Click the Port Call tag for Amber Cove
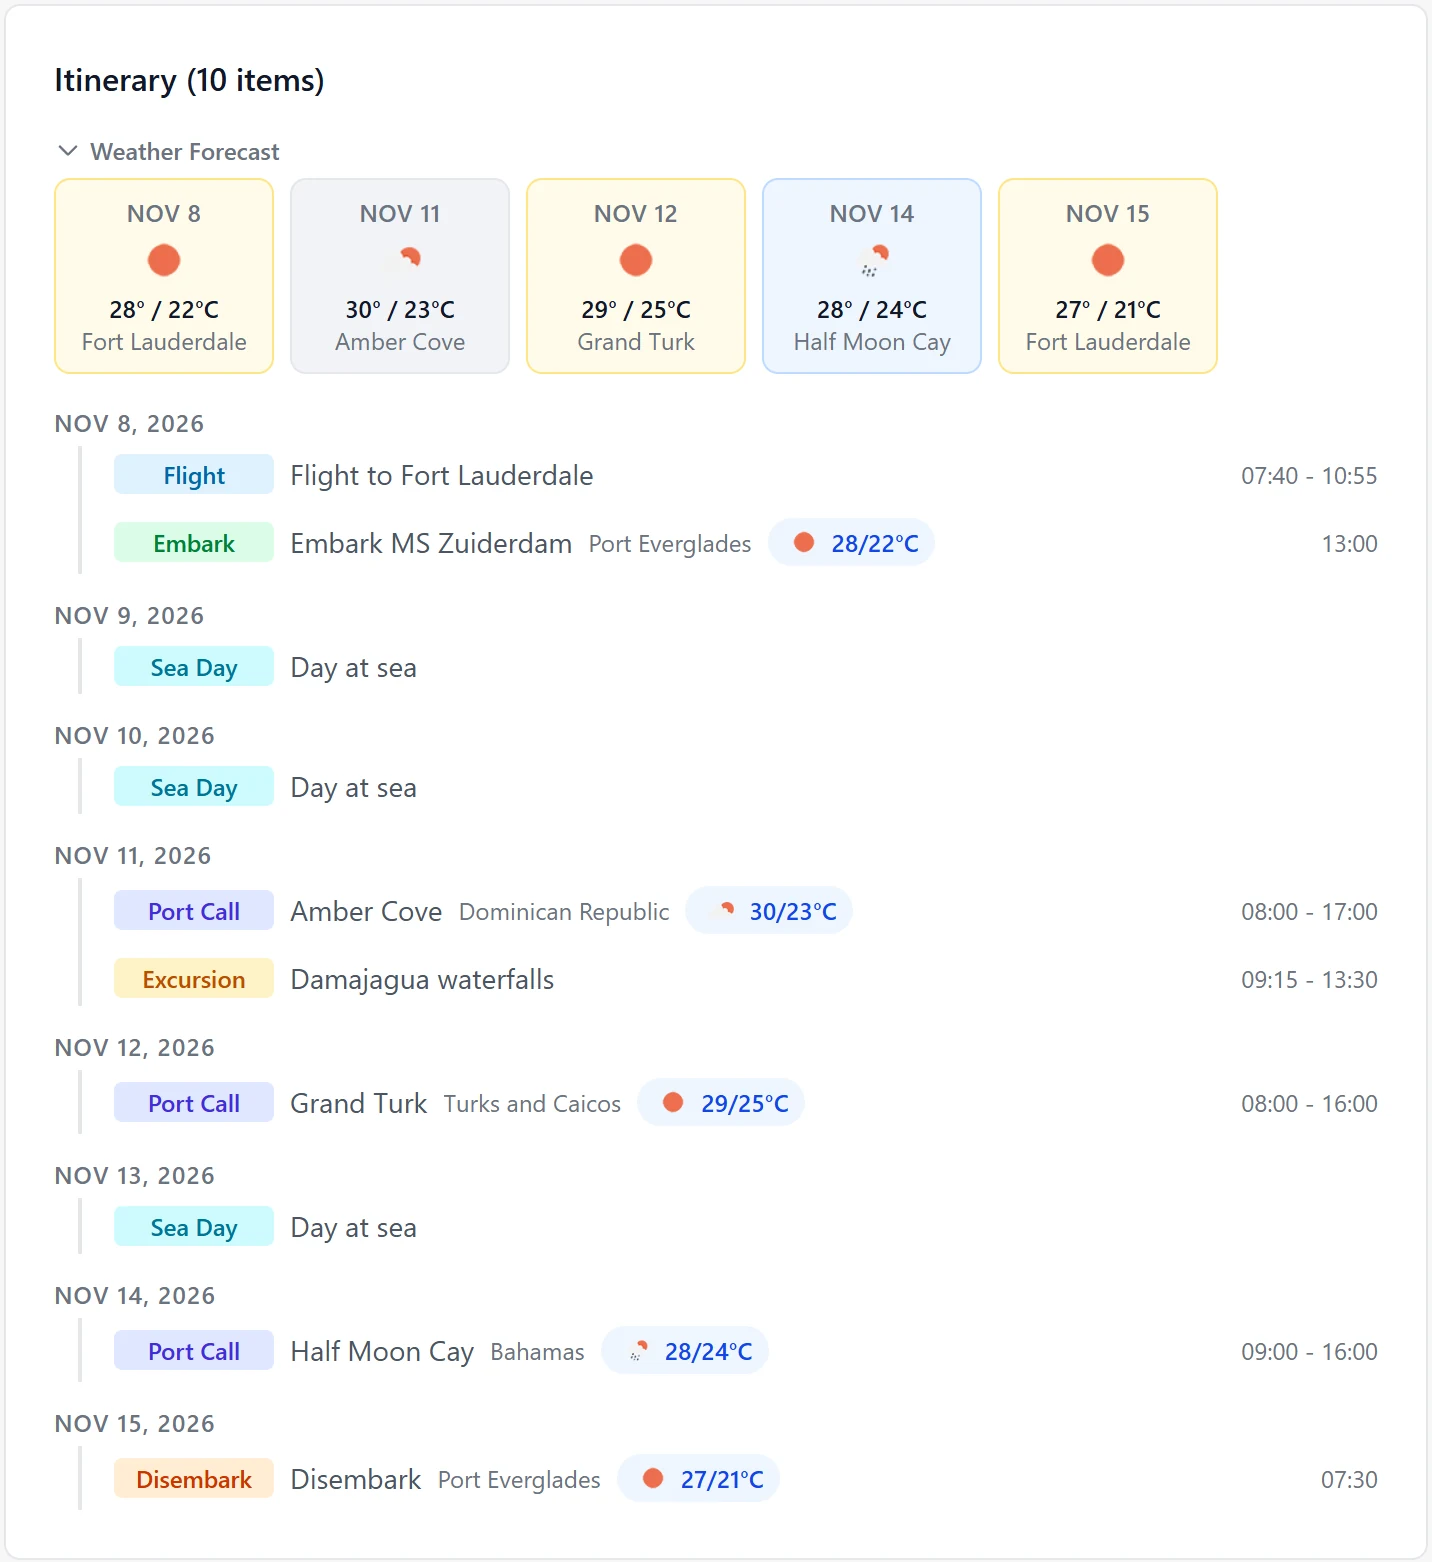Image resolution: width=1432 pixels, height=1562 pixels. 194,911
